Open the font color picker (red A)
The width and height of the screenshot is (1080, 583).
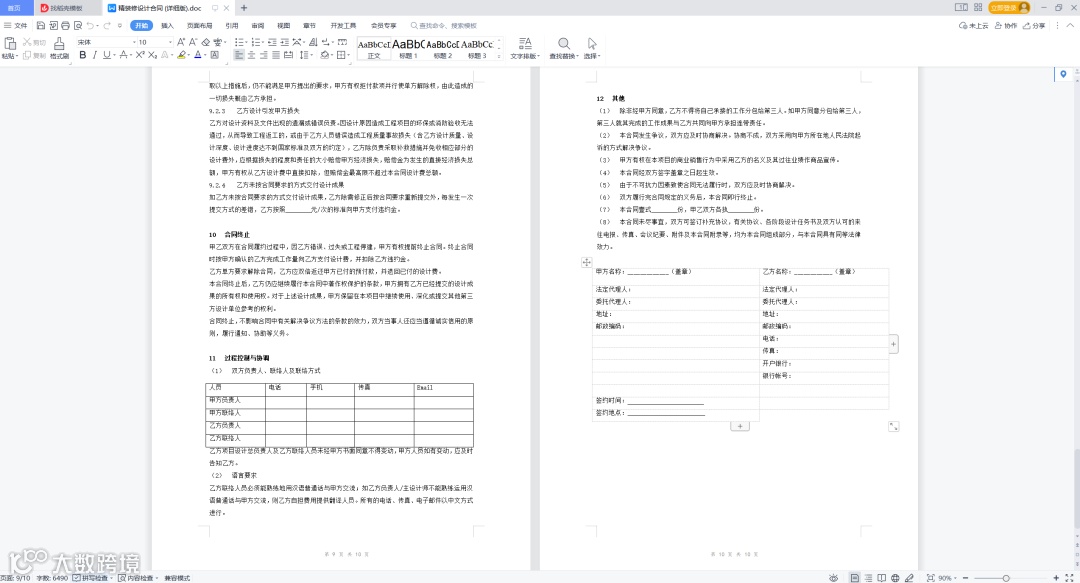click(198, 55)
